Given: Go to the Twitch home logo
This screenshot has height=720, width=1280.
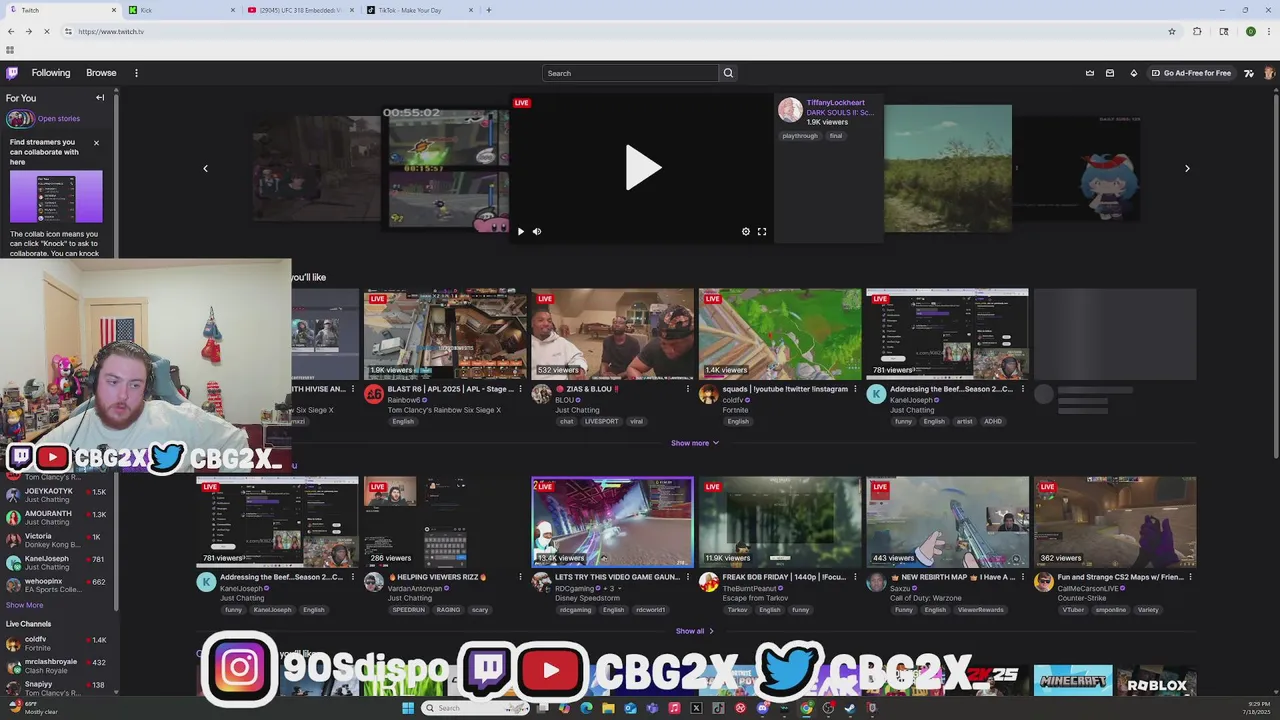Looking at the screenshot, I should pos(12,73).
